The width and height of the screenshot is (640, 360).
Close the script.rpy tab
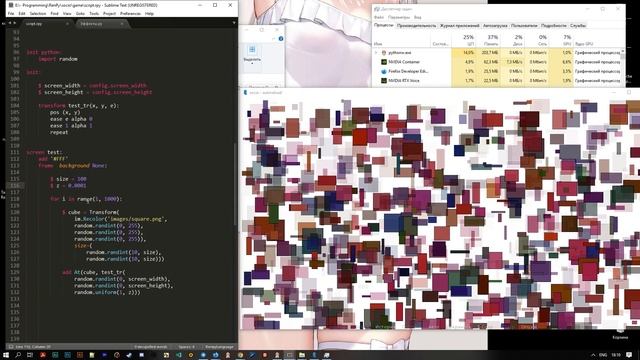67,24
